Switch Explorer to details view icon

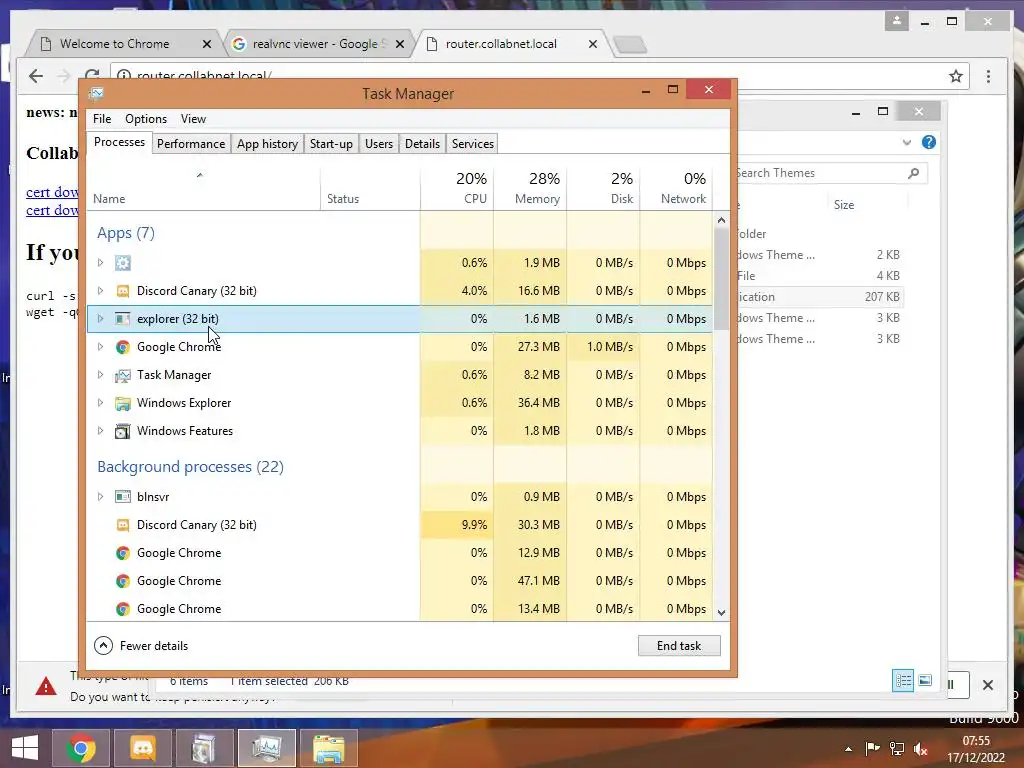(x=903, y=681)
